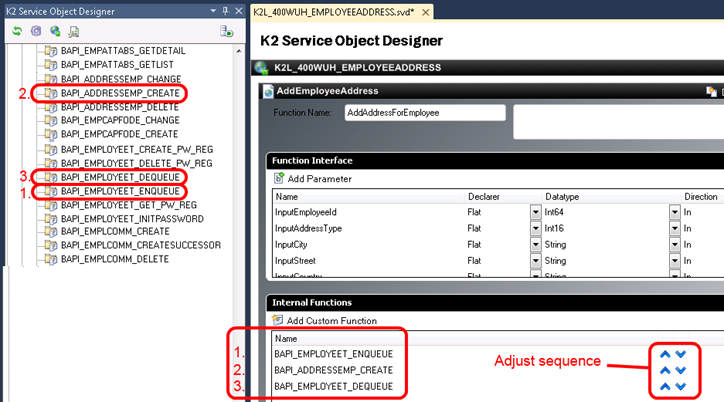Pin the K2 Service Object Designer panel

pyautogui.click(x=224, y=11)
